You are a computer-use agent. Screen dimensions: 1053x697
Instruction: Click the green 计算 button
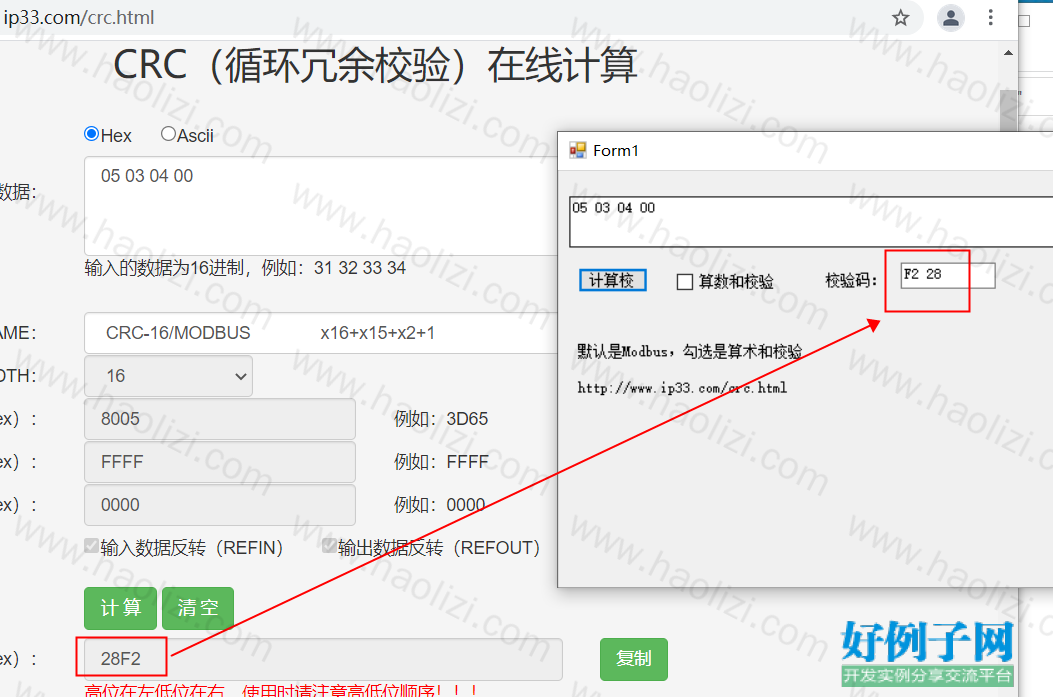click(121, 608)
